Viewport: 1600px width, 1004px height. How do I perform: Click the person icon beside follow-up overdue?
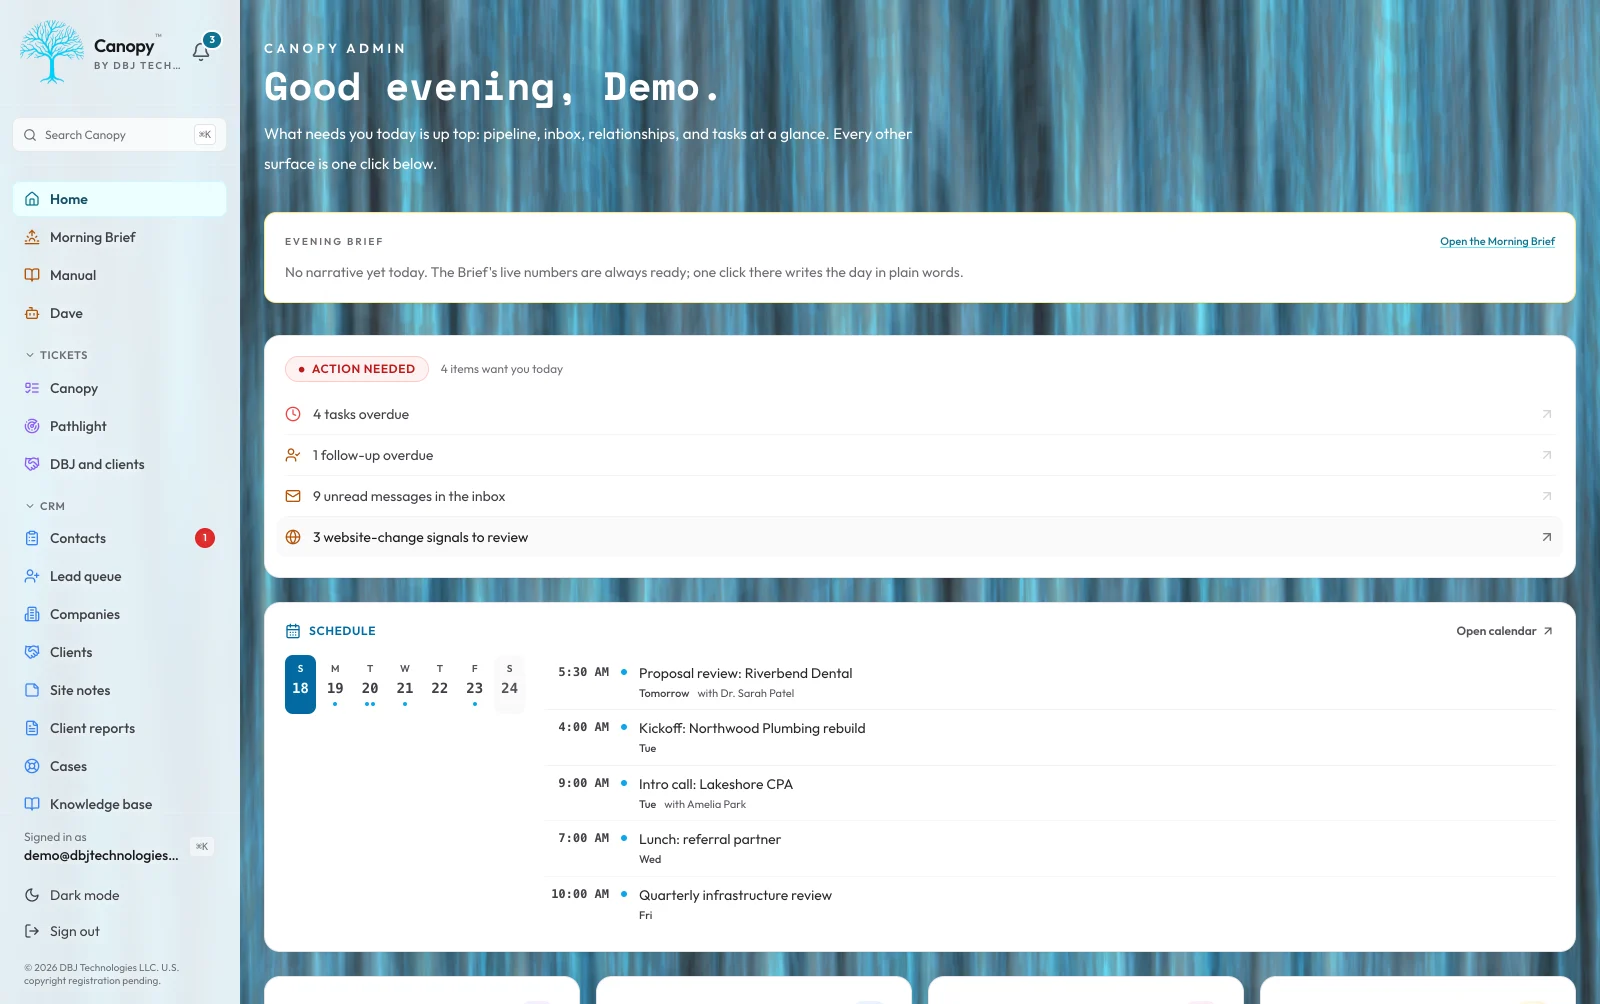click(x=293, y=455)
